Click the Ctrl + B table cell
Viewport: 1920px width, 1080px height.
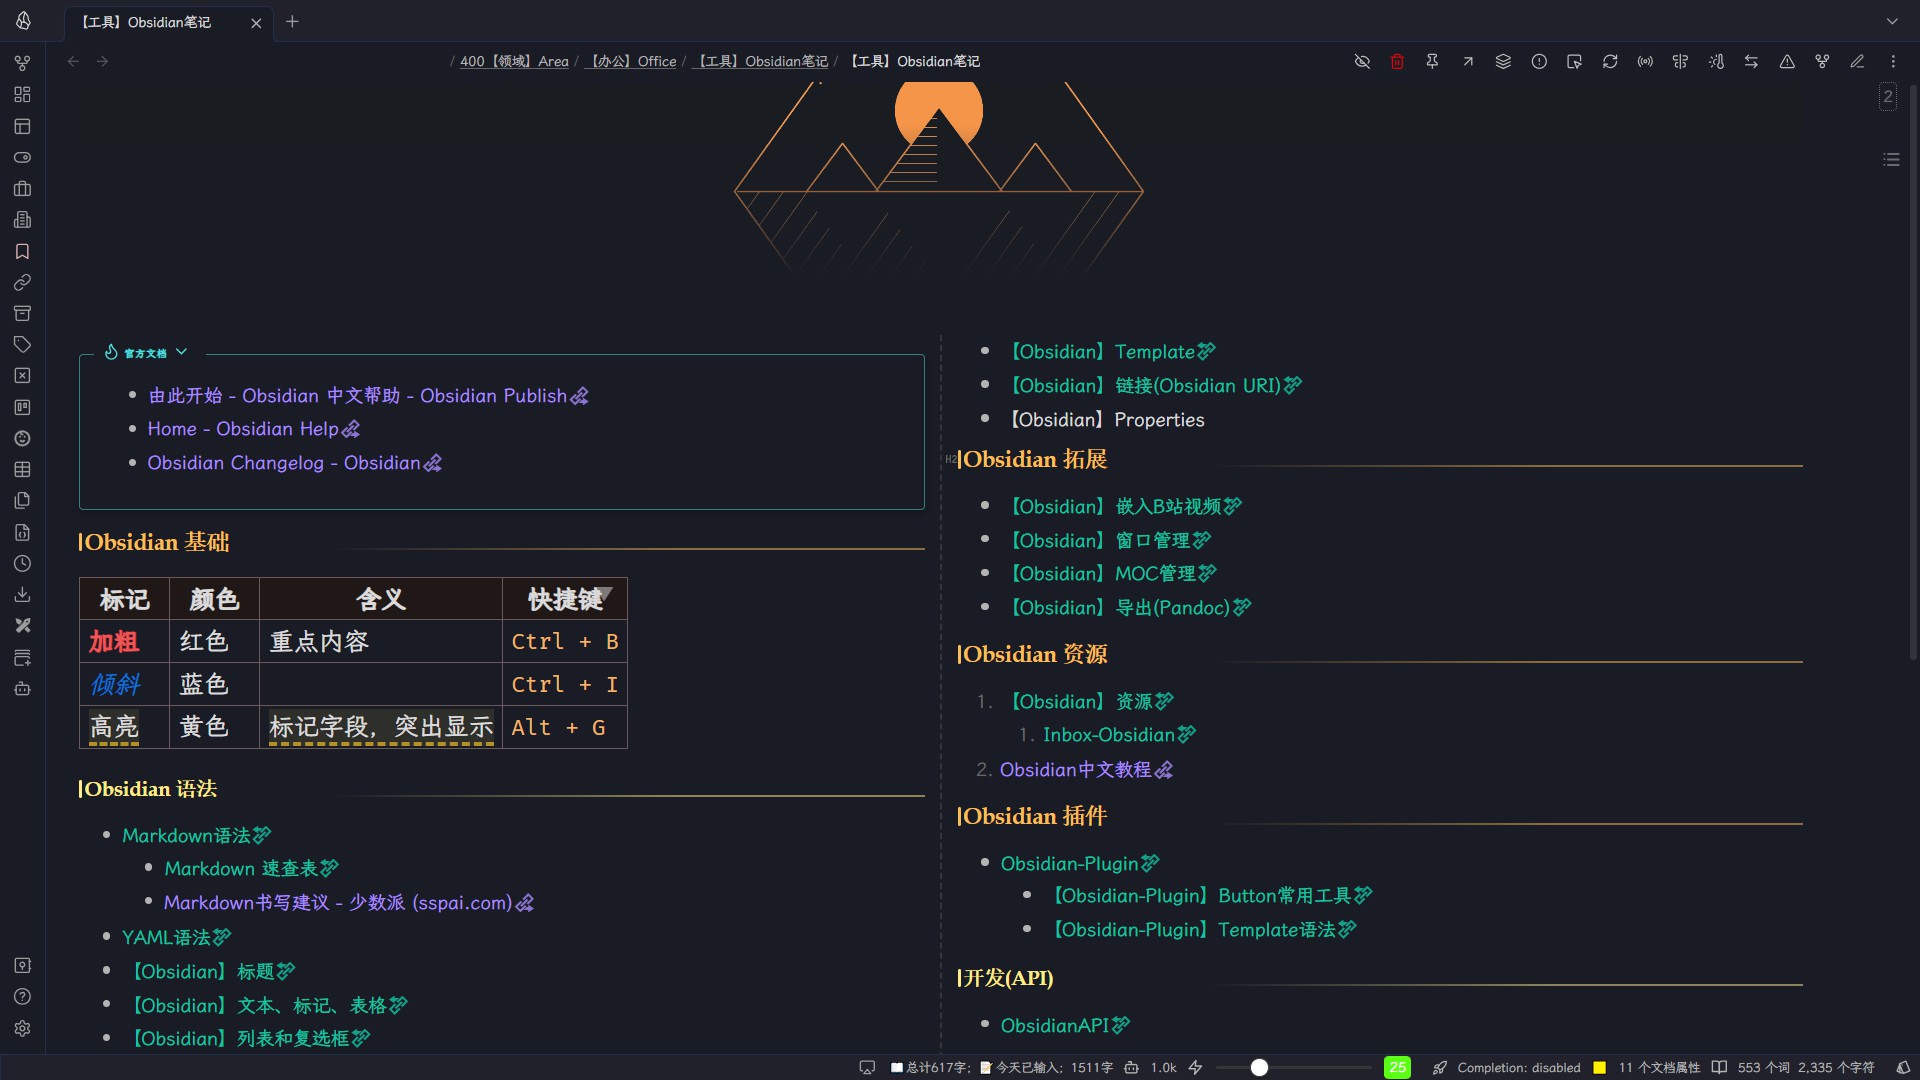point(564,641)
